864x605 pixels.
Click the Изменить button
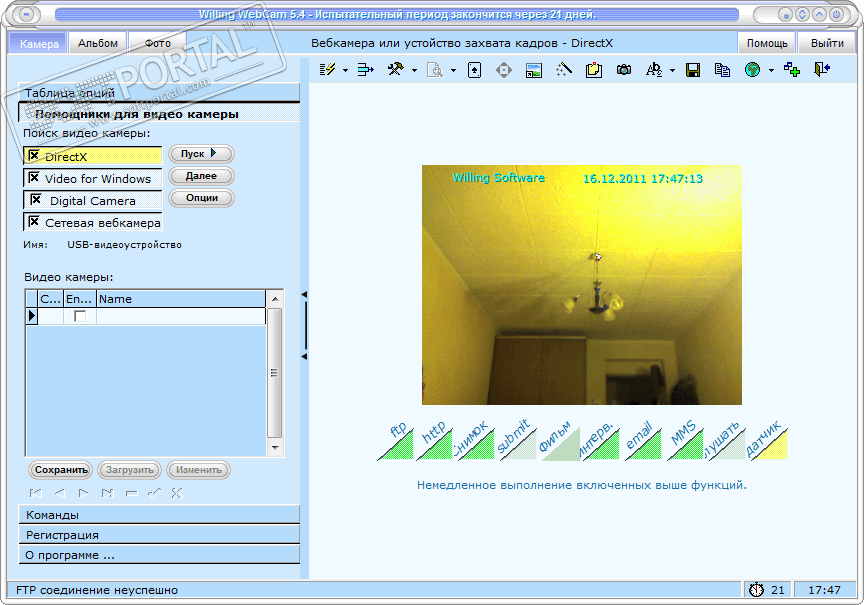click(x=198, y=470)
